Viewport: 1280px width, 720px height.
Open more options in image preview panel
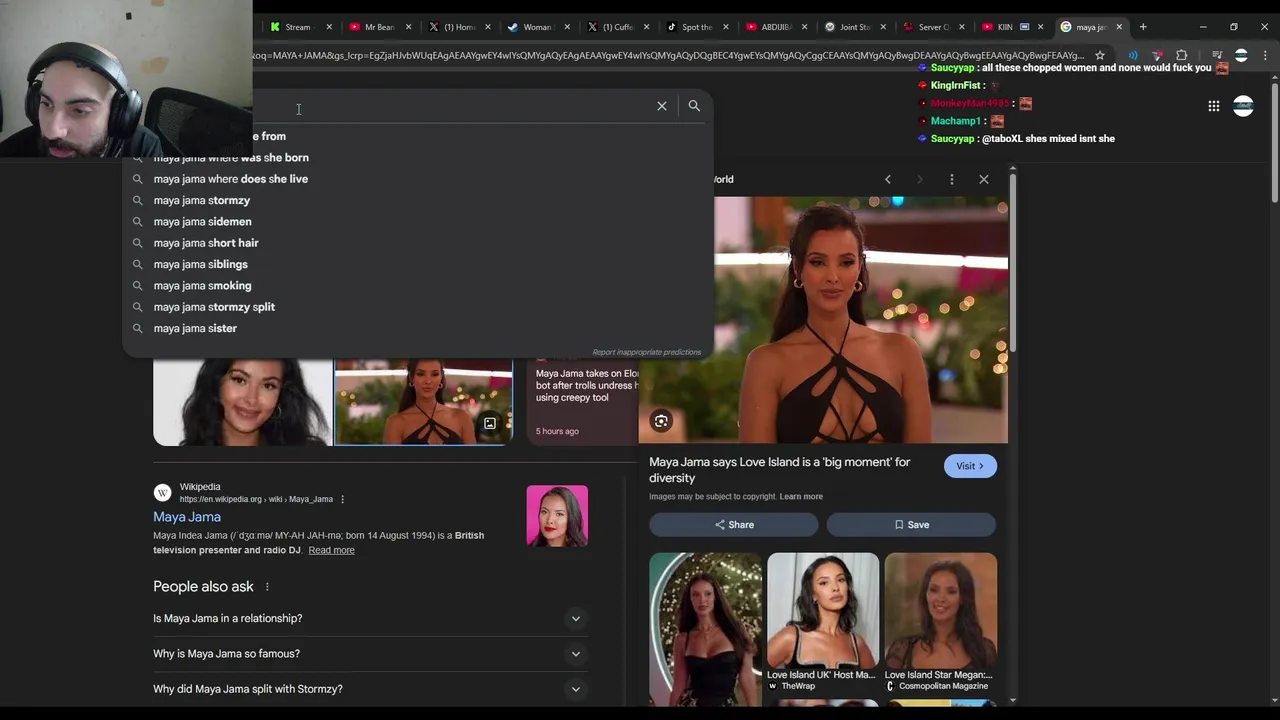pos(952,179)
